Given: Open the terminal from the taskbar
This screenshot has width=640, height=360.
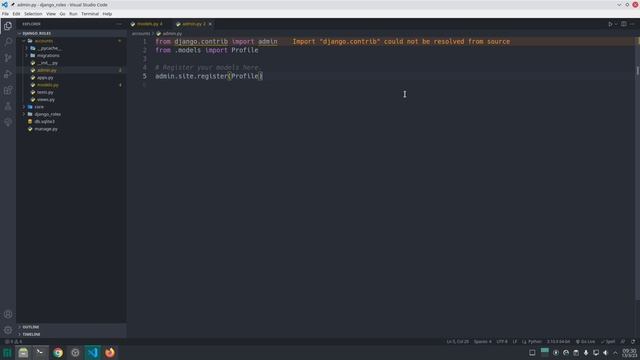Looking at the screenshot, I should click(x=40, y=353).
